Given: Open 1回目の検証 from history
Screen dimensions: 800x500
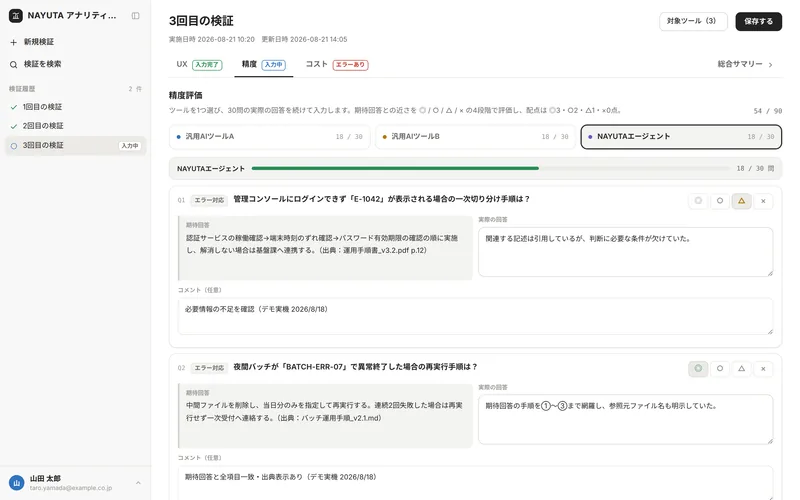Looking at the screenshot, I should 76,107.
